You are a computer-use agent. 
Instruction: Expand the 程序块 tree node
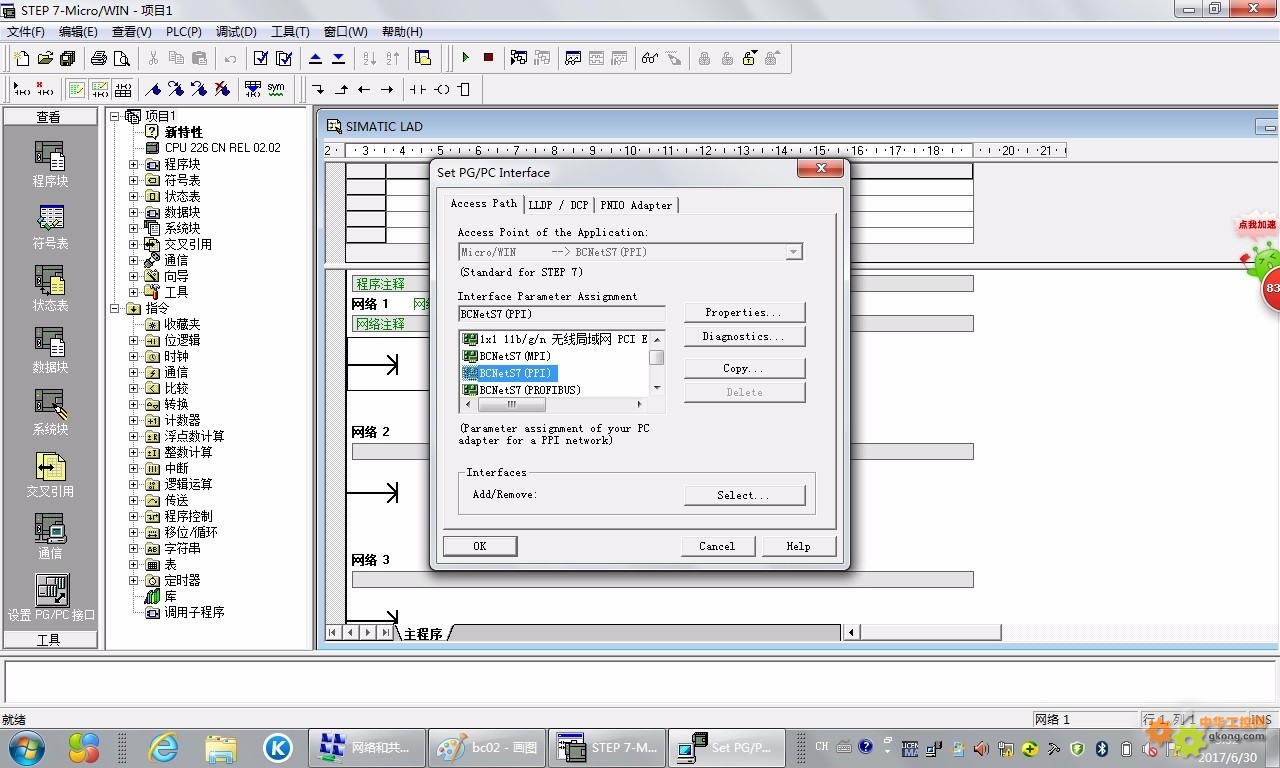coord(134,164)
